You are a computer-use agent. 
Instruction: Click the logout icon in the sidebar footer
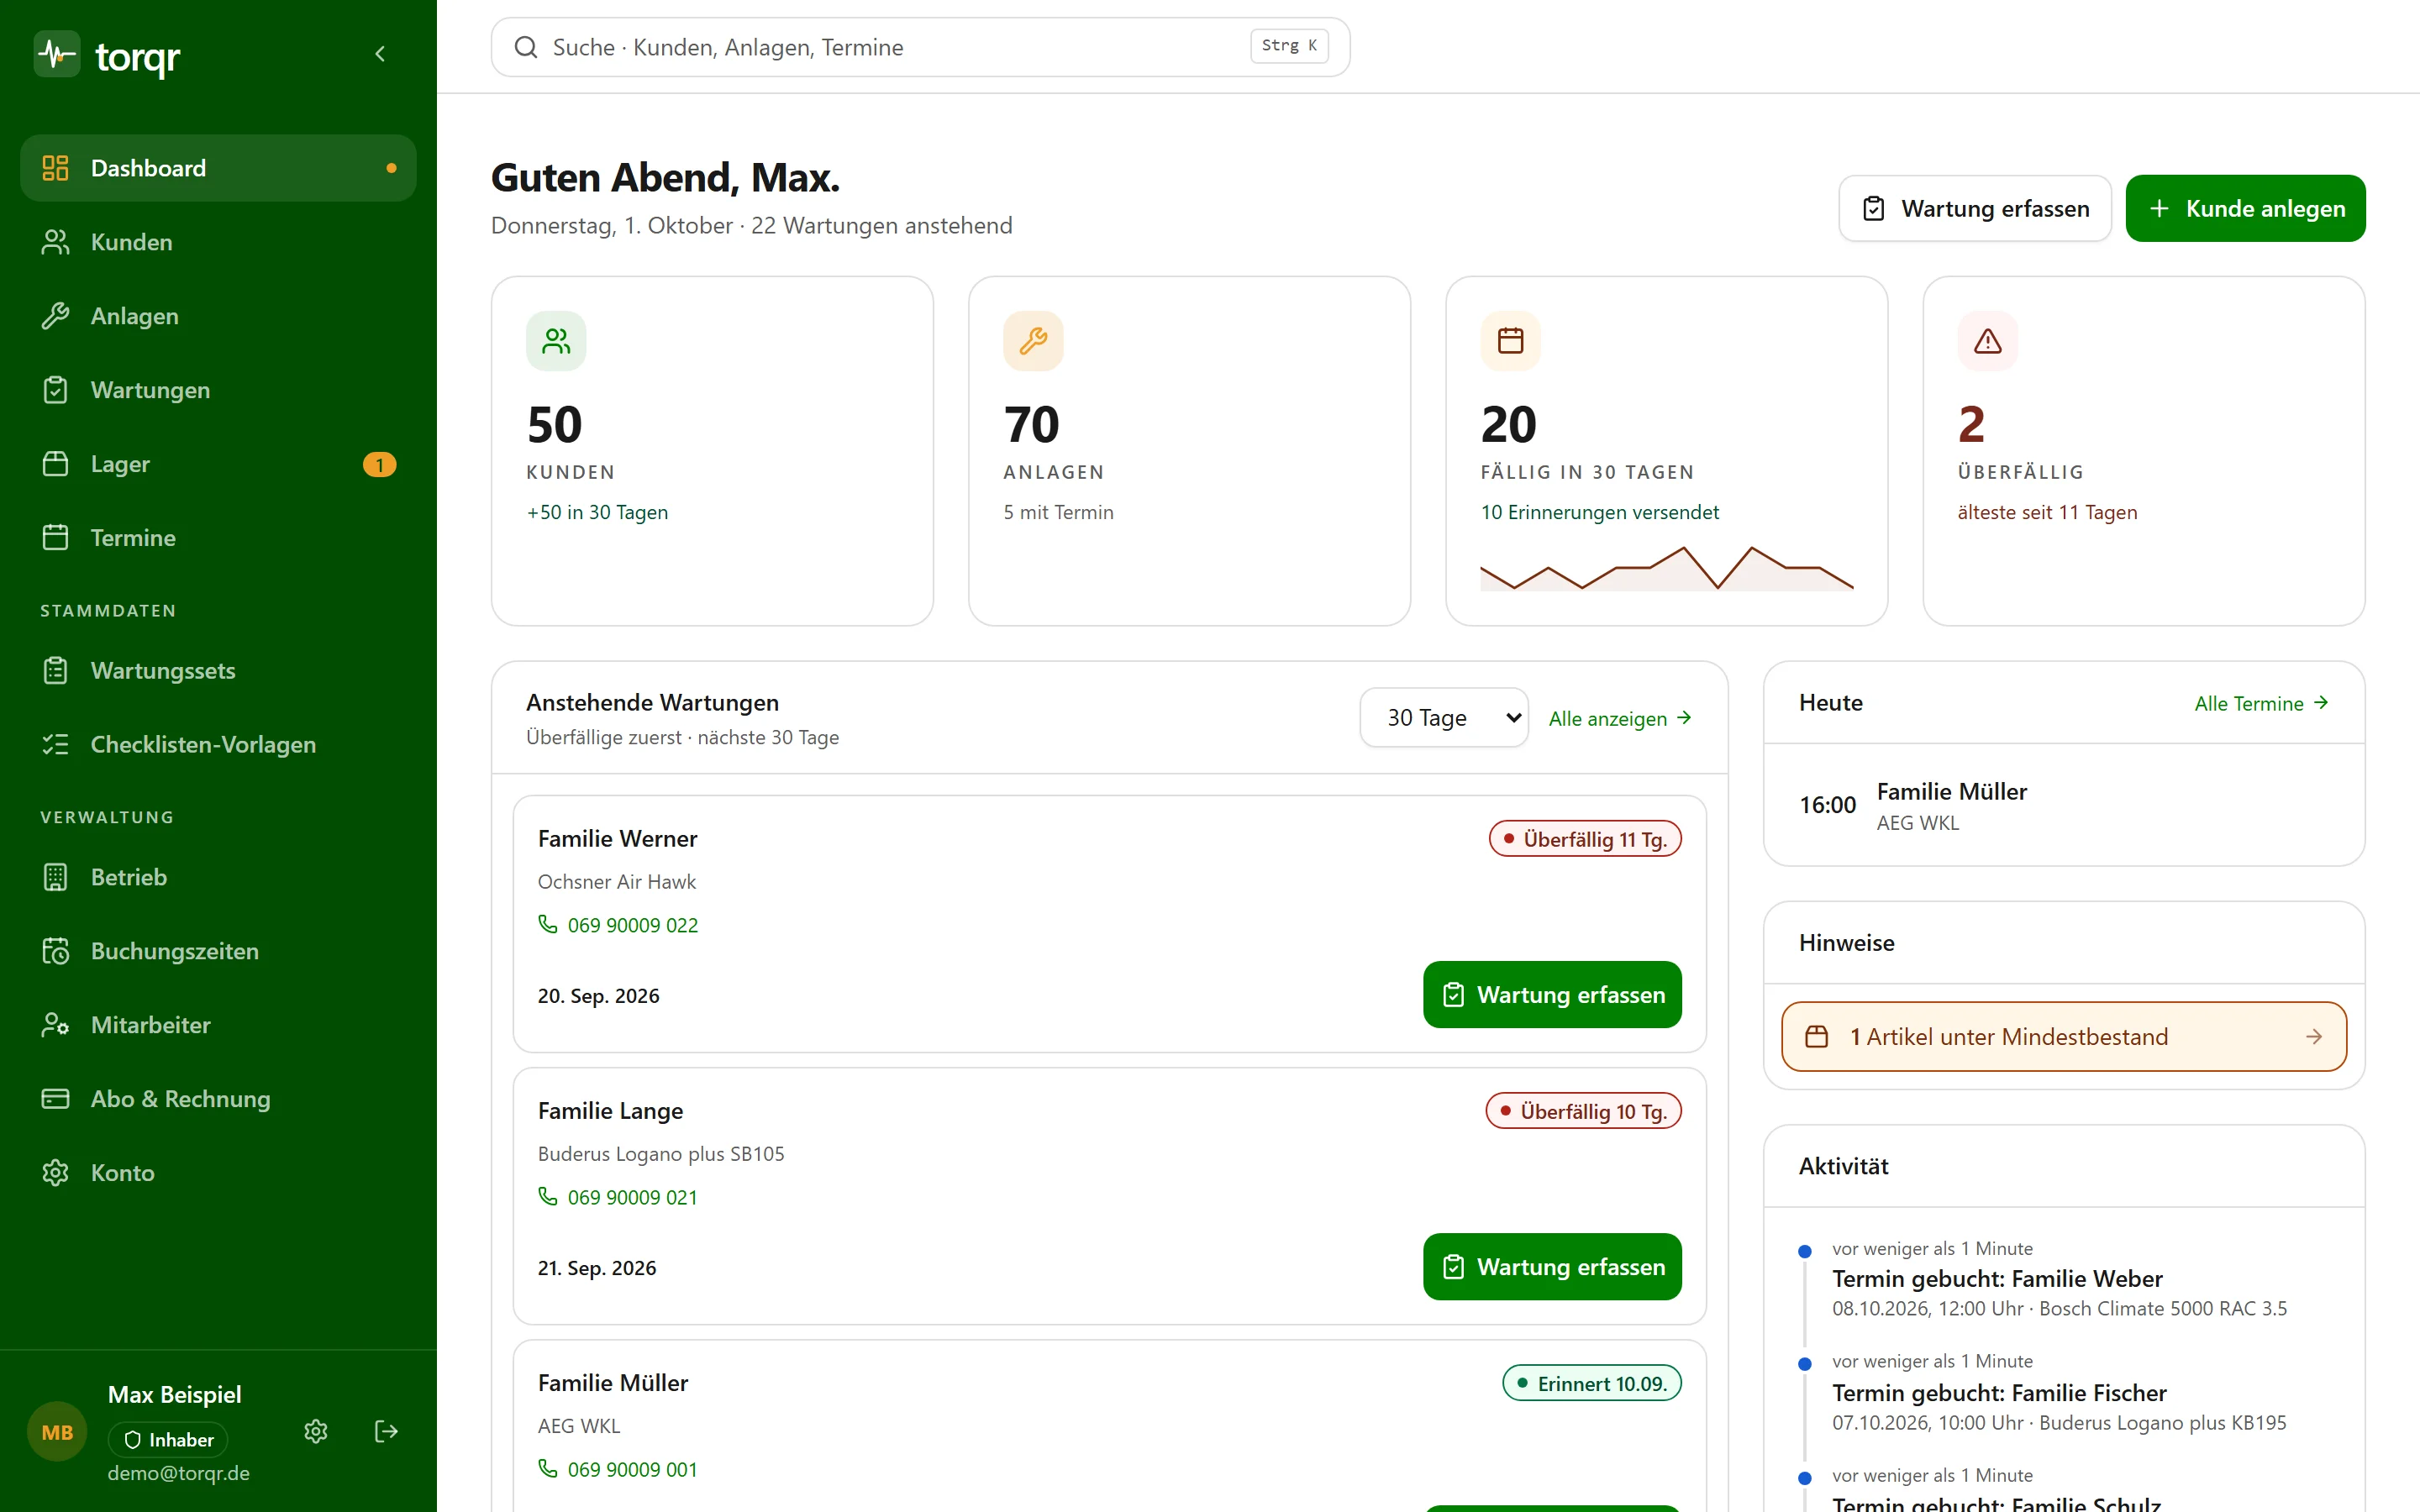[386, 1431]
